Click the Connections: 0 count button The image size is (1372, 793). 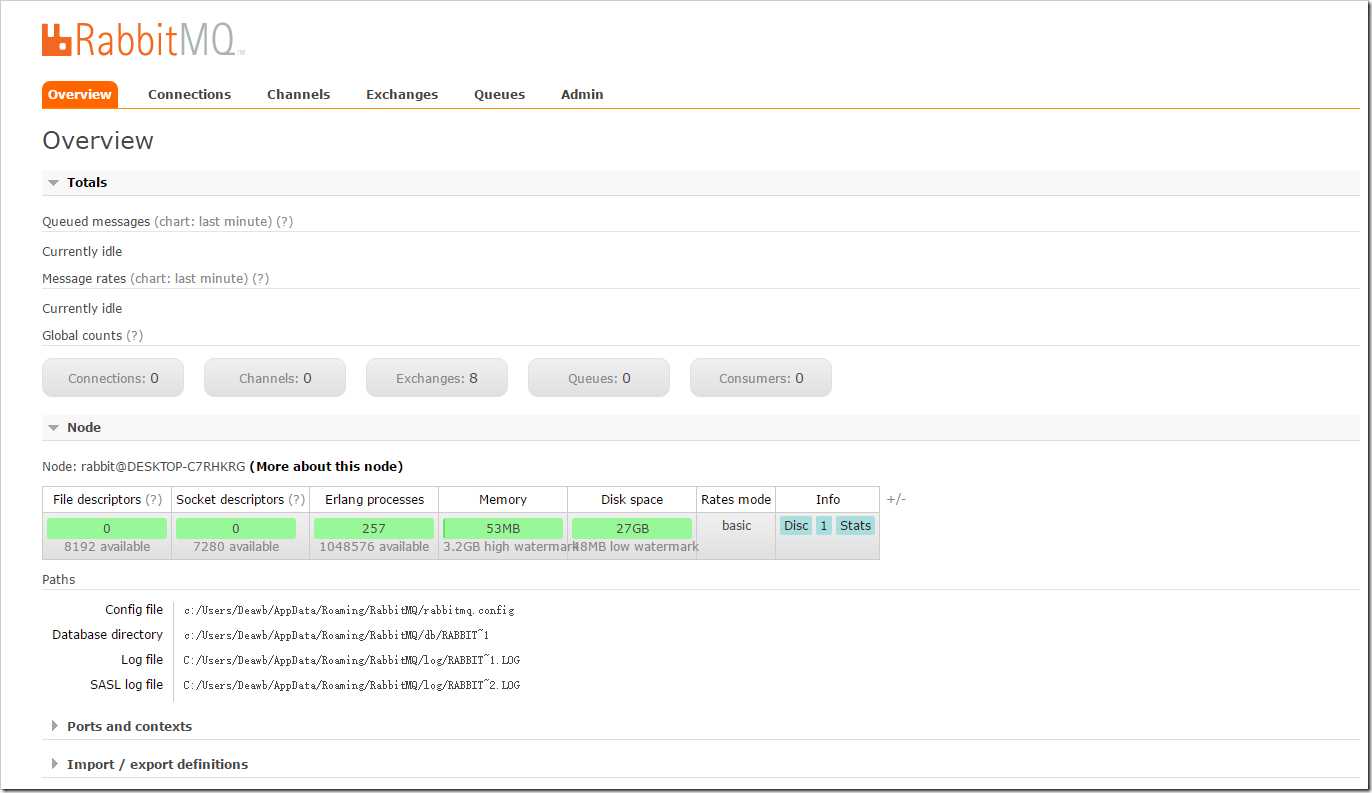pos(113,378)
